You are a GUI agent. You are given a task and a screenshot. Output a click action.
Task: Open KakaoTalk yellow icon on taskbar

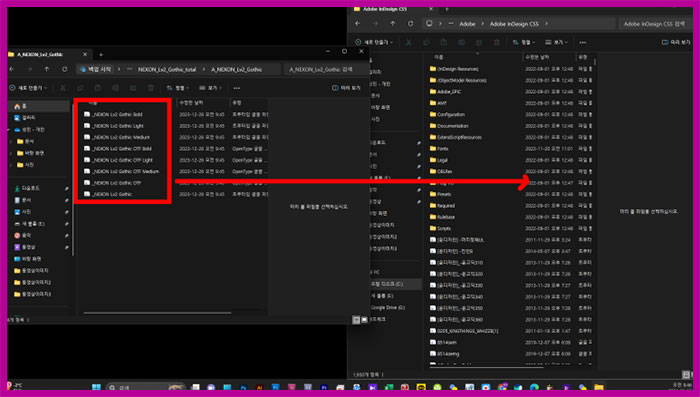[421, 387]
